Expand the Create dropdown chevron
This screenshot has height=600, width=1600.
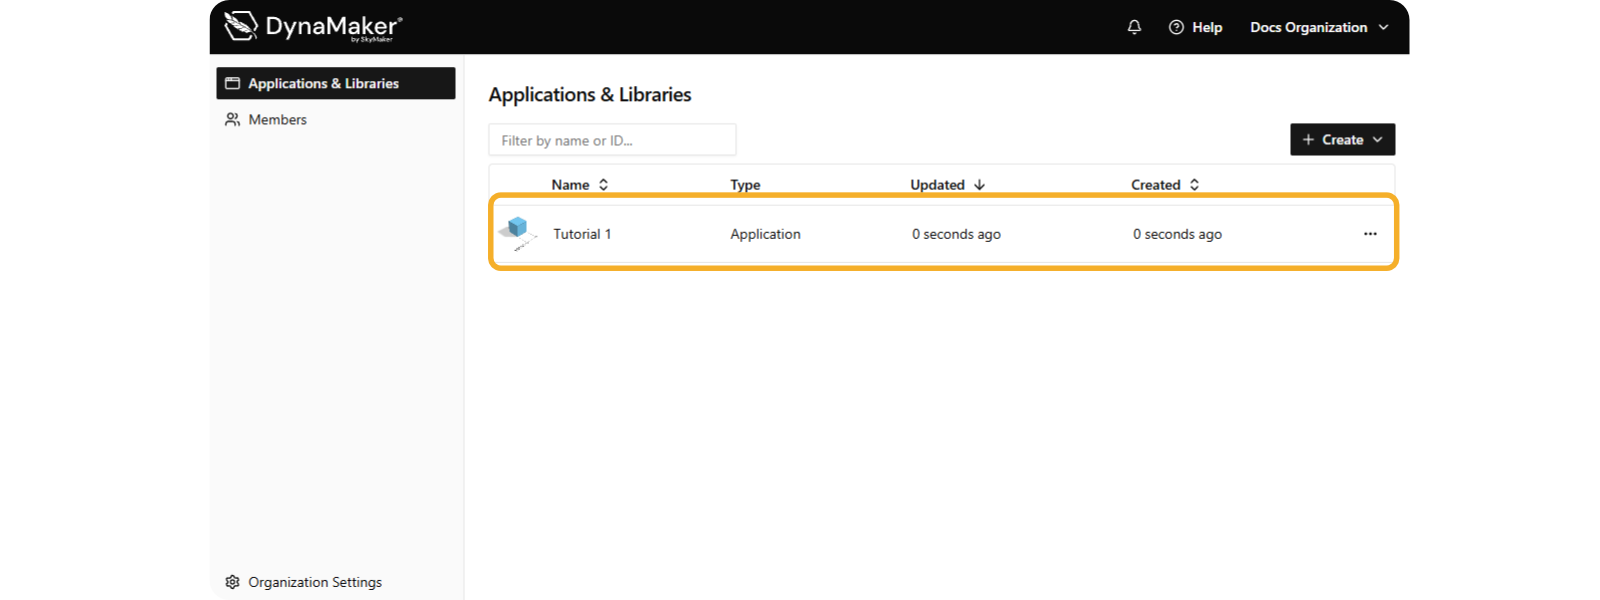click(x=1377, y=140)
